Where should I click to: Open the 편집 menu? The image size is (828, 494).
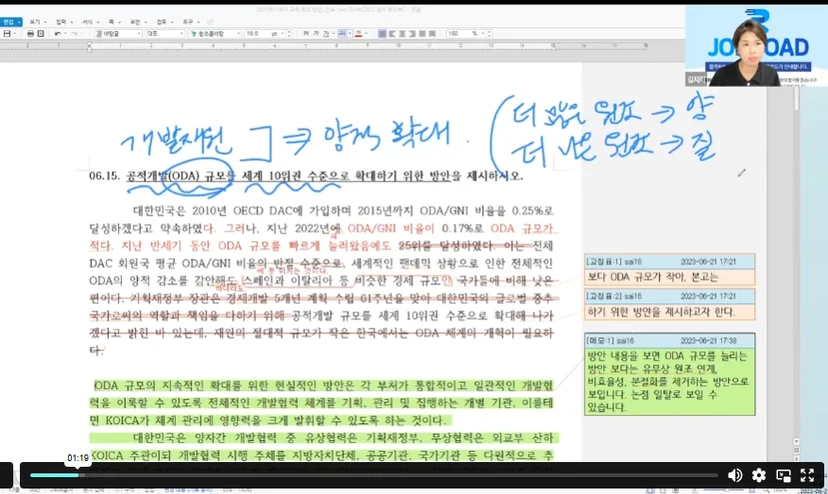coord(11,22)
